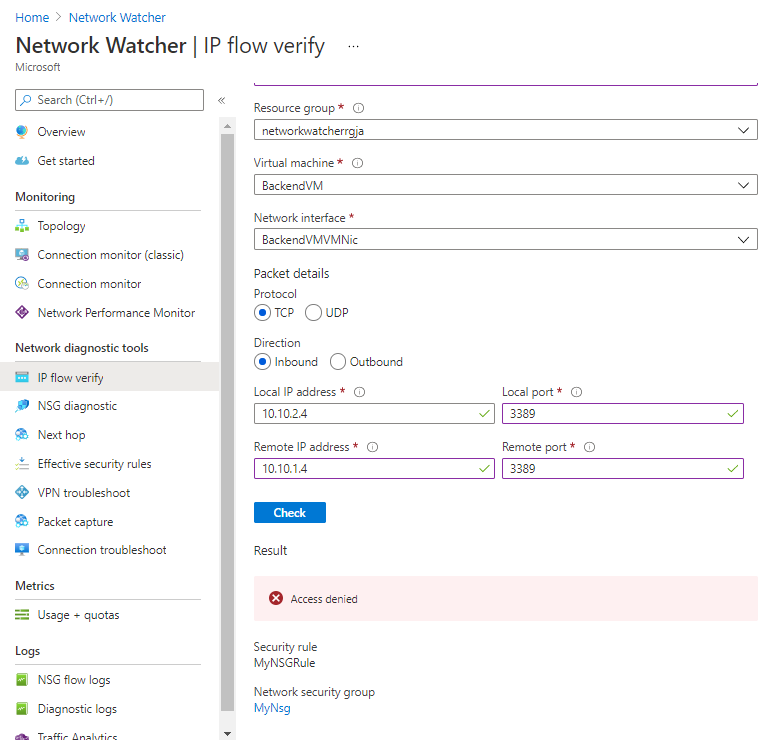Viewport: 776px width, 740px height.
Task: Click the Usage + quotas icon
Action: point(22,615)
